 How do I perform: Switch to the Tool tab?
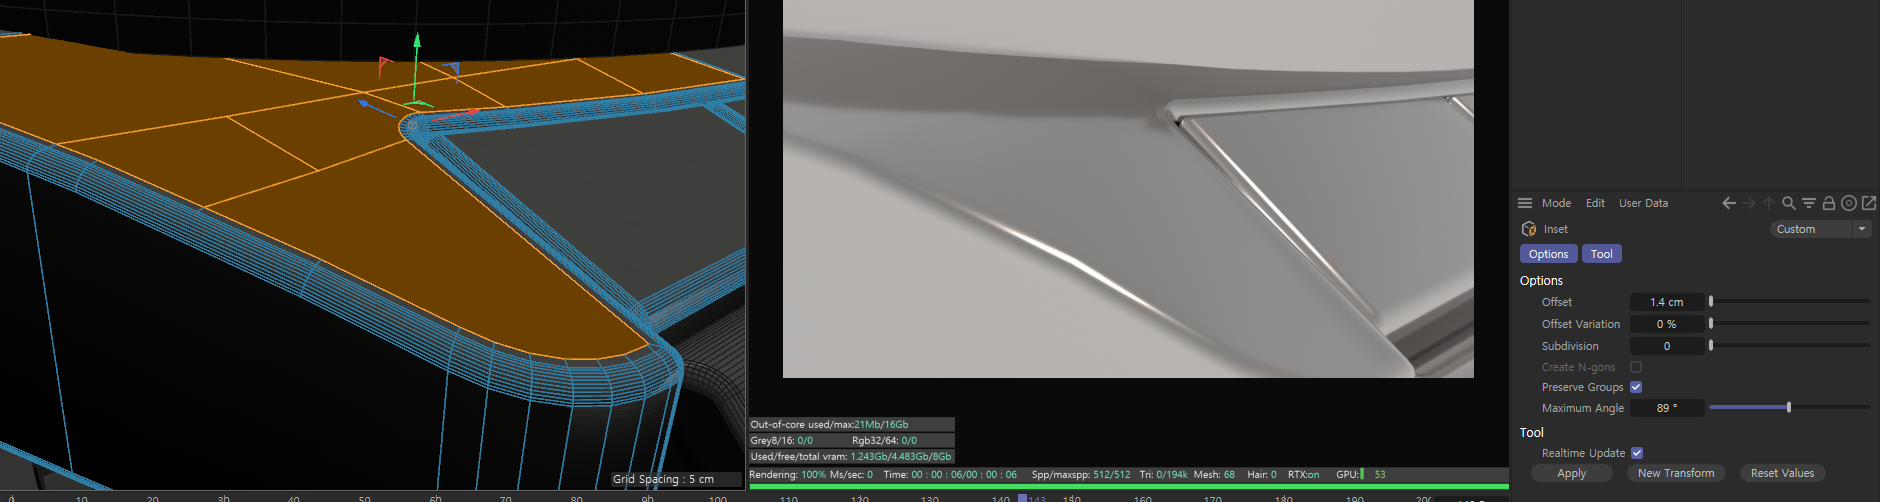coord(1601,254)
